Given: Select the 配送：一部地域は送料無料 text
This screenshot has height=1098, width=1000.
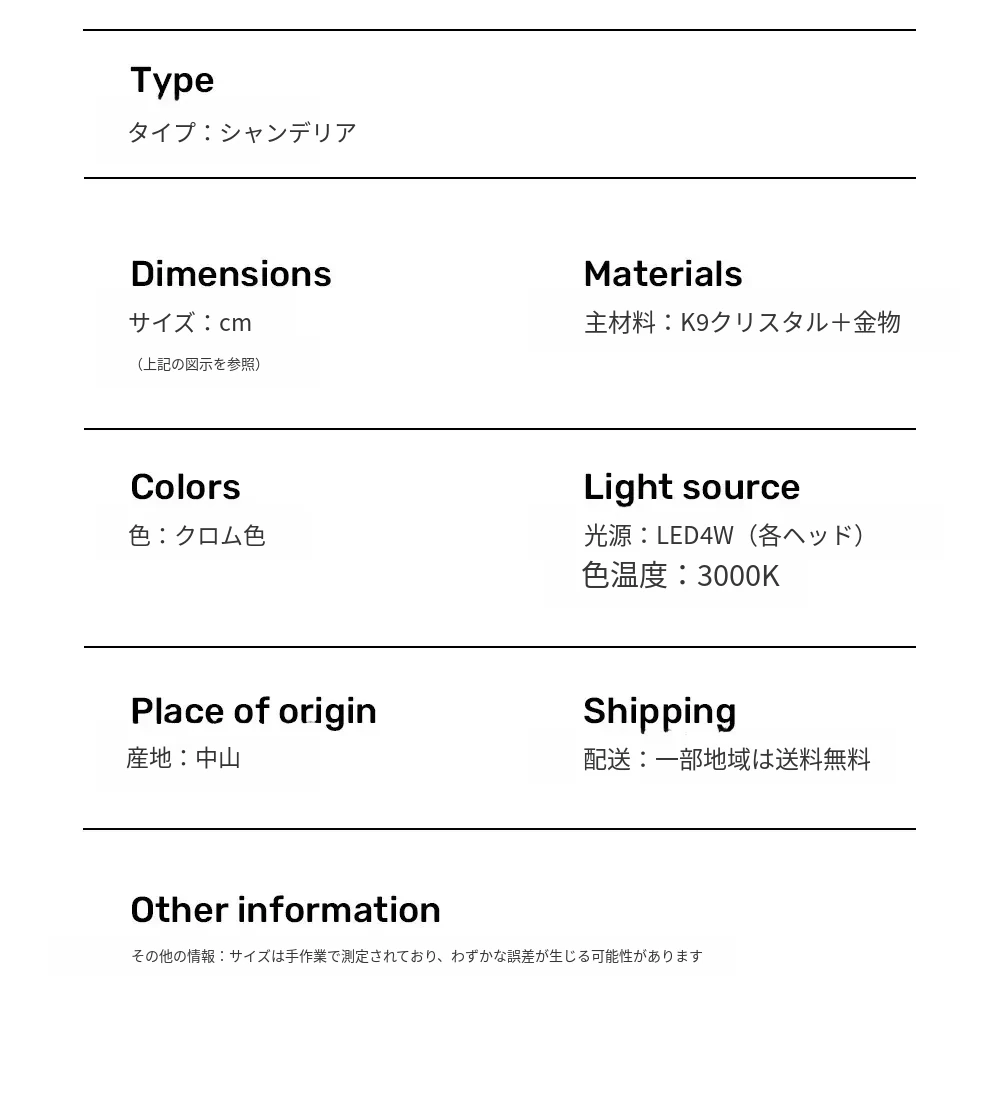Looking at the screenshot, I should click(x=727, y=760).
